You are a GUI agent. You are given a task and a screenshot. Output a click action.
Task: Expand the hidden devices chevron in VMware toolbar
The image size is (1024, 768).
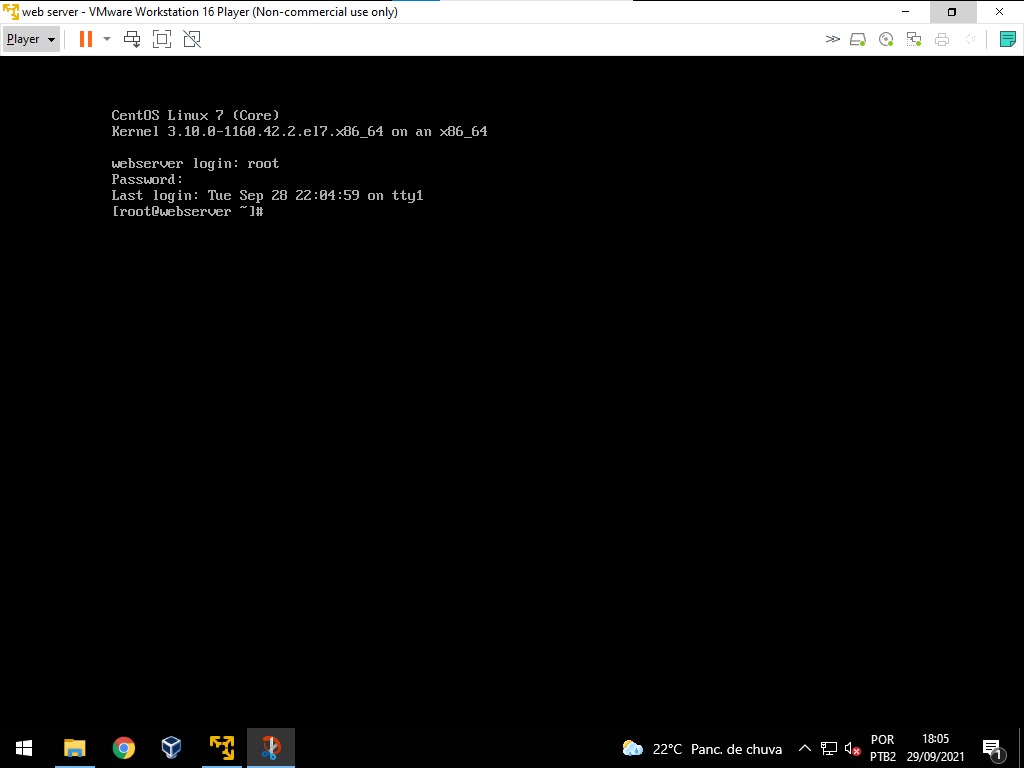(832, 39)
